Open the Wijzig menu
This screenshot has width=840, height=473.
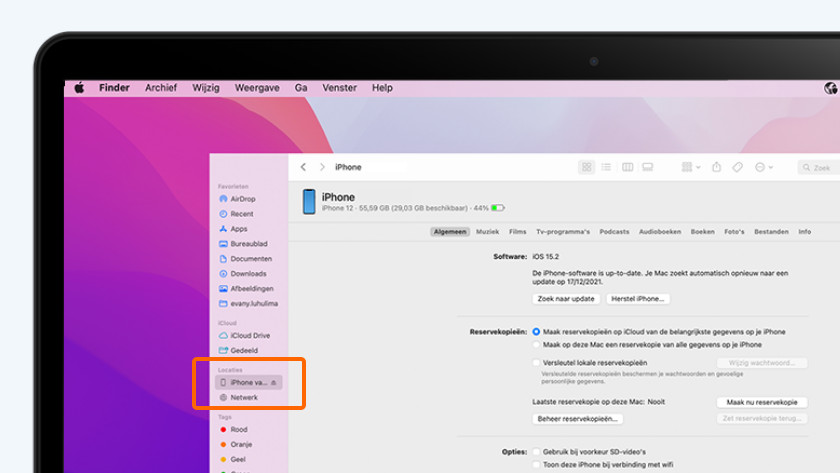click(206, 88)
